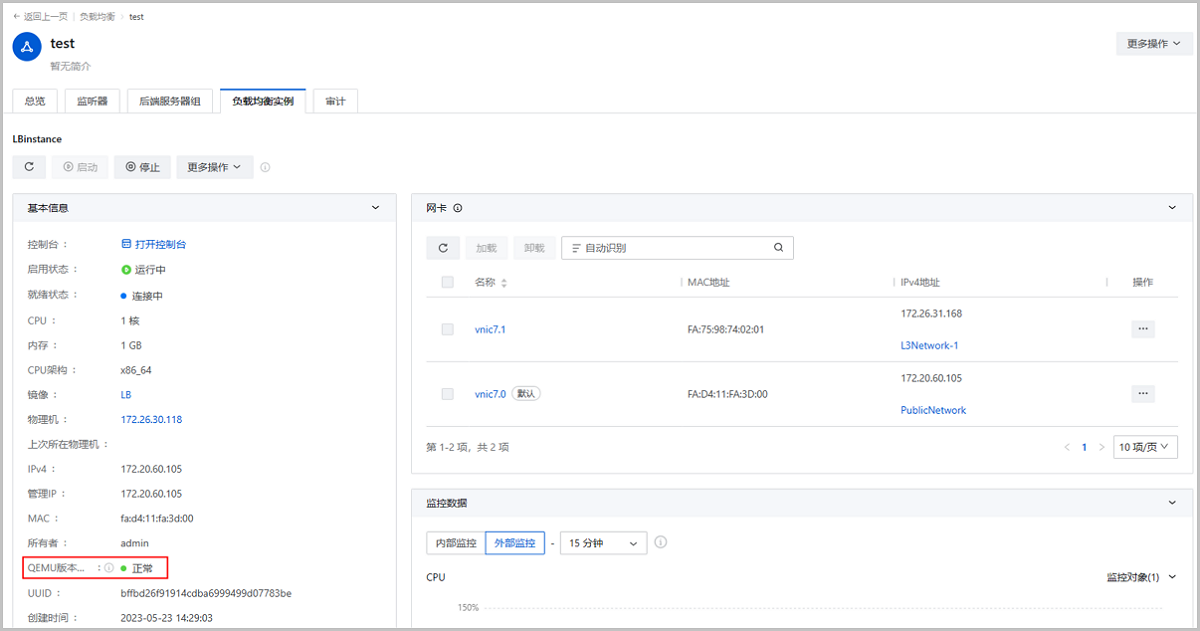Switch to the 后端服务器组 tab

(x=169, y=101)
